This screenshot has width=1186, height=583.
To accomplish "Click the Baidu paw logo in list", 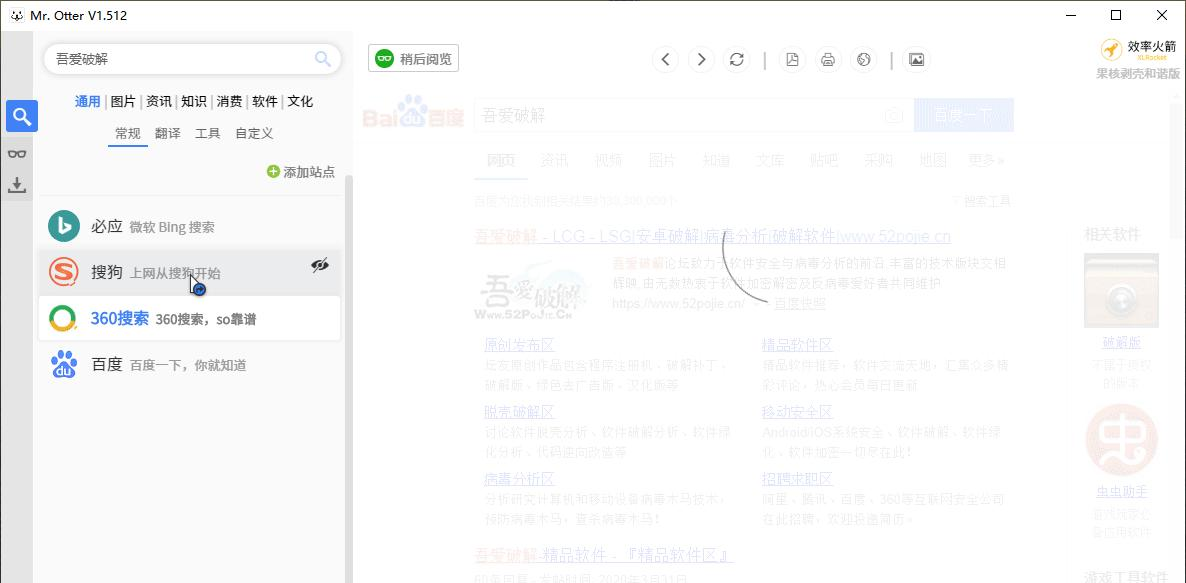I will [64, 364].
